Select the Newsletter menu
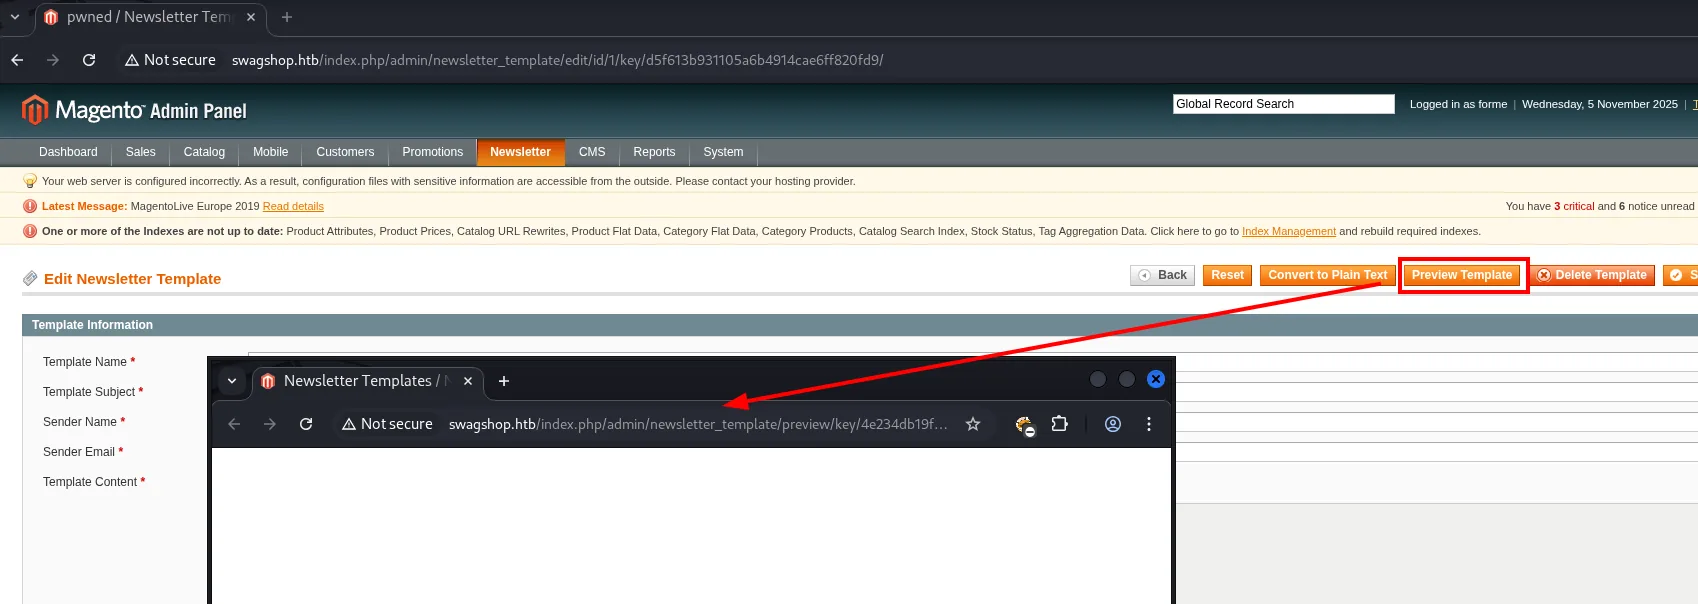The image size is (1698, 604). tap(520, 152)
